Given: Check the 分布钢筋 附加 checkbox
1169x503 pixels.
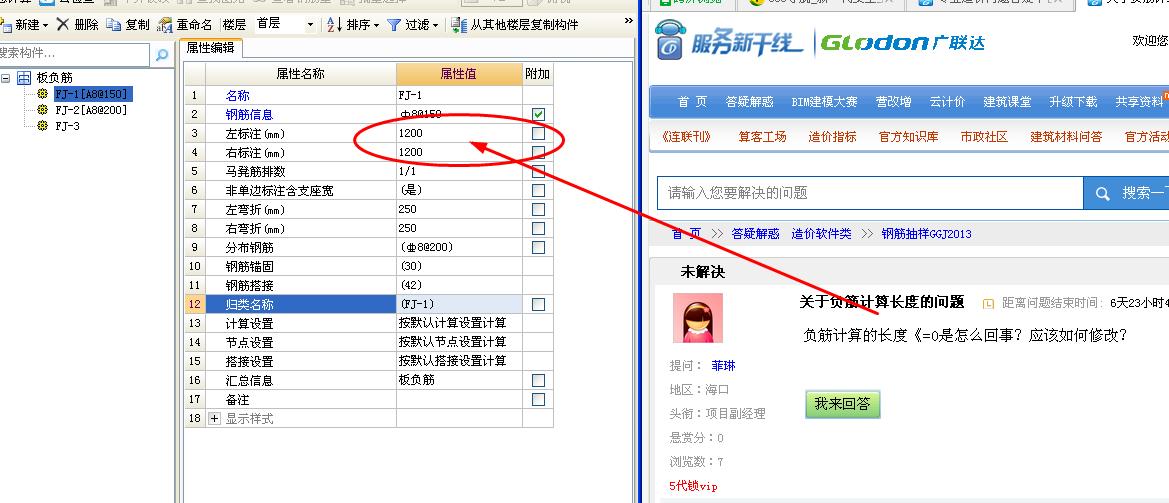Looking at the screenshot, I should [x=538, y=247].
